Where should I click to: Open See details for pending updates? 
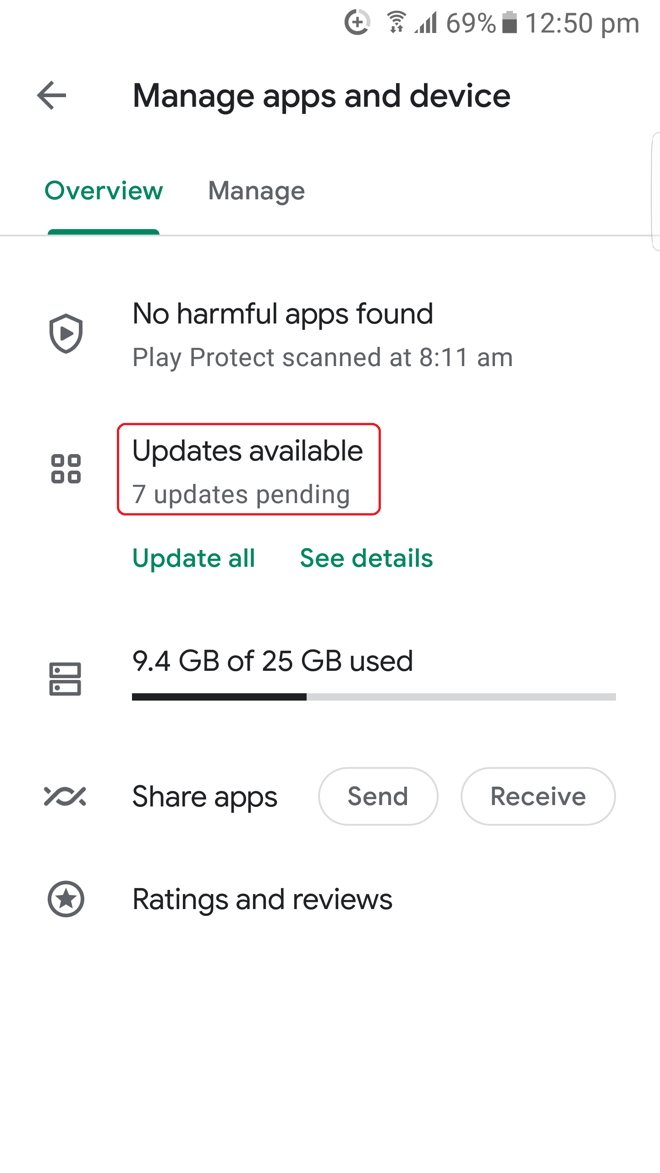pyautogui.click(x=366, y=558)
